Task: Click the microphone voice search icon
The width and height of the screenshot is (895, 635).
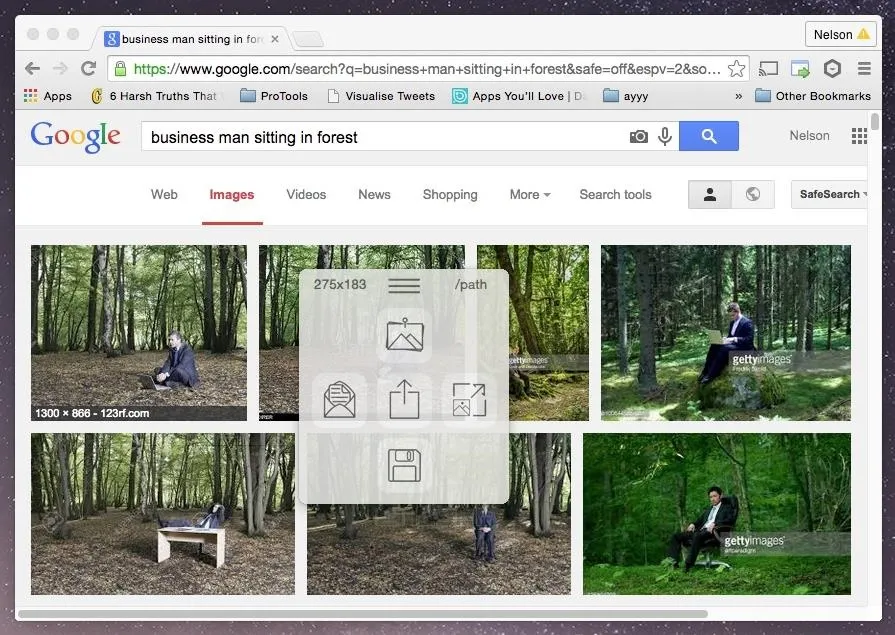Action: click(x=665, y=136)
